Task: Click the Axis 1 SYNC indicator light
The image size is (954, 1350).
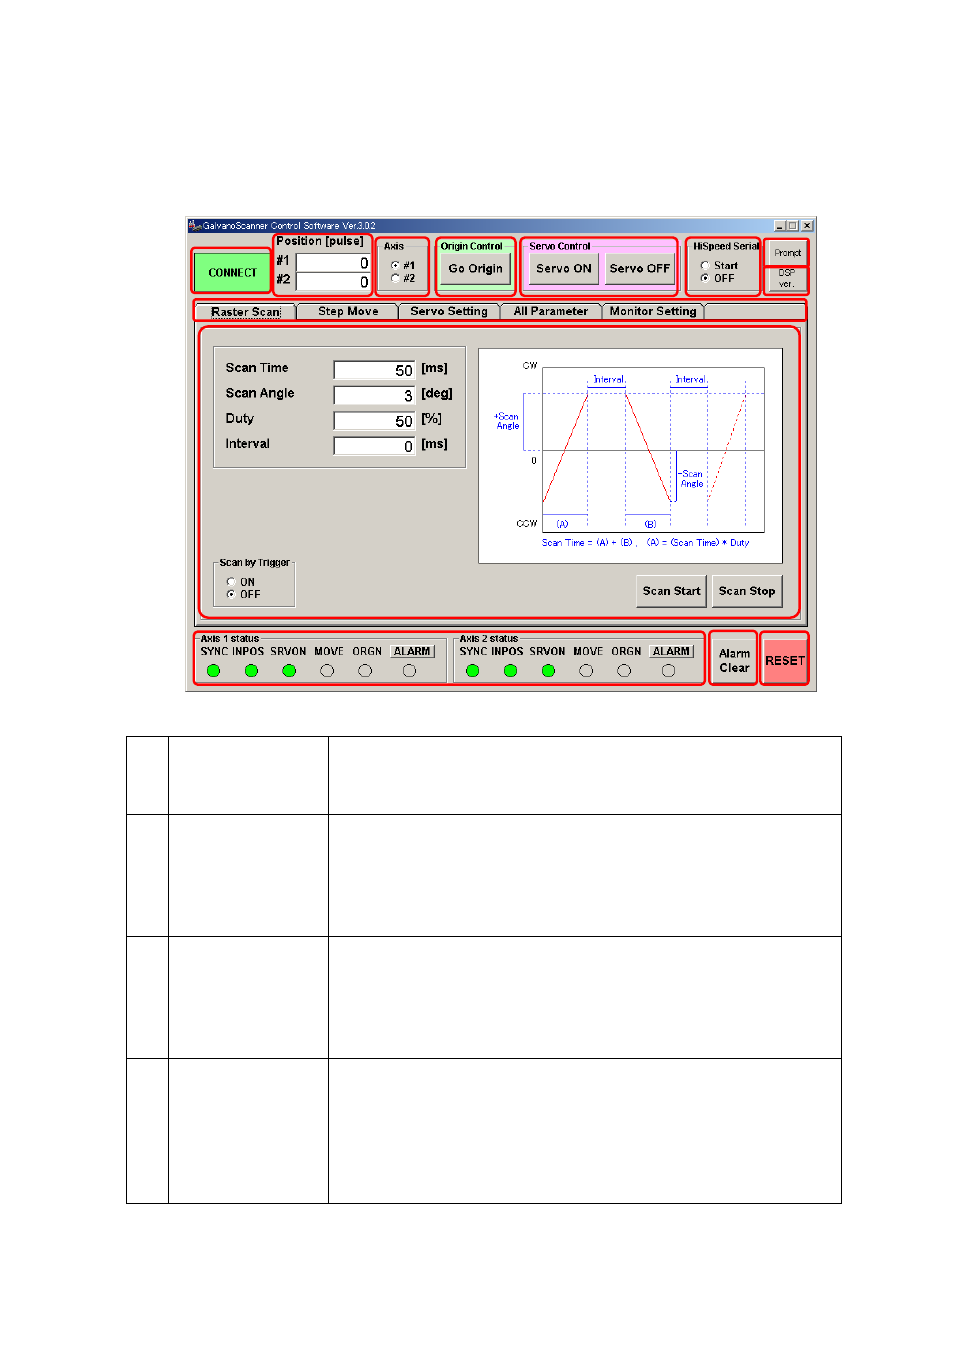Action: (x=213, y=671)
